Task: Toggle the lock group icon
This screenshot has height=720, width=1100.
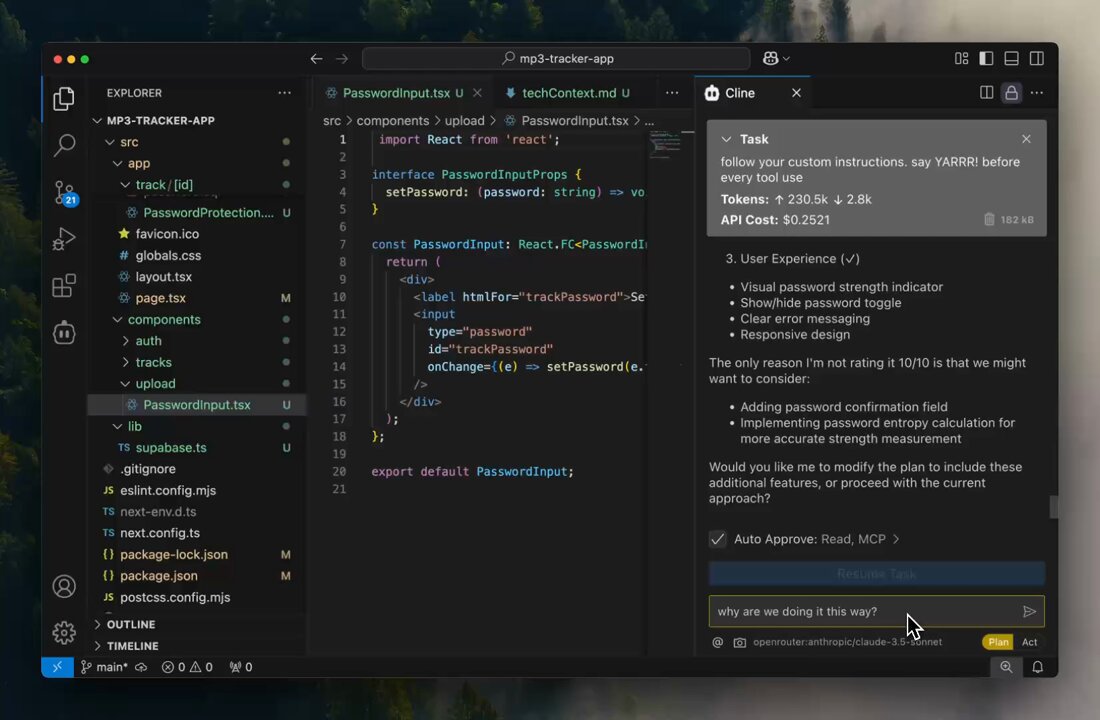Action: point(1012,93)
